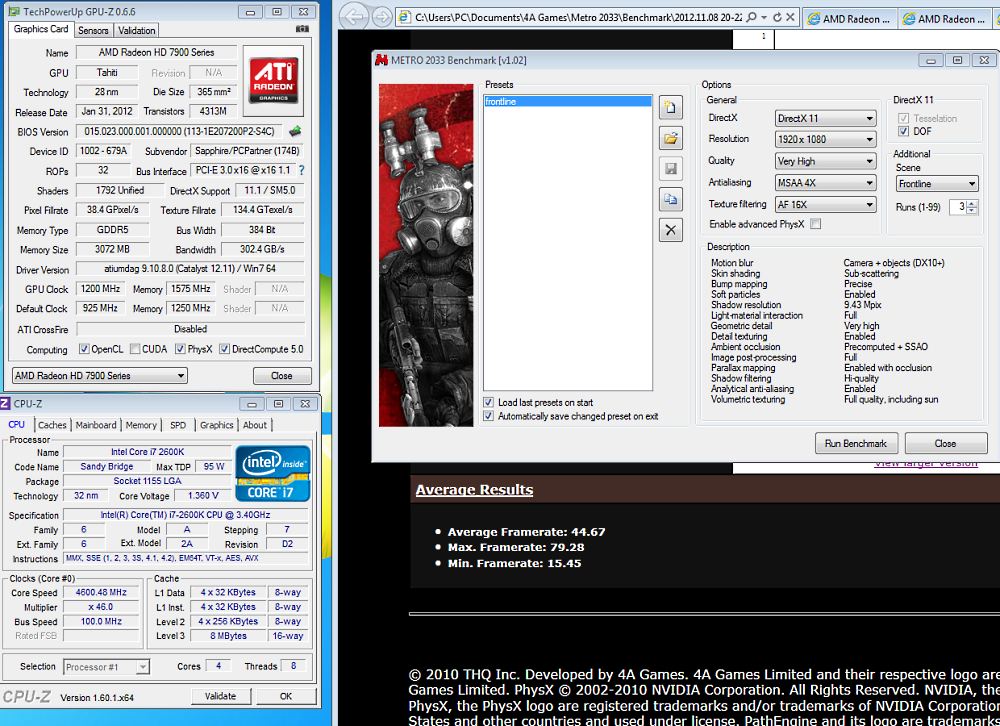Open the Quality dropdown set to Very High

[x=826, y=161]
